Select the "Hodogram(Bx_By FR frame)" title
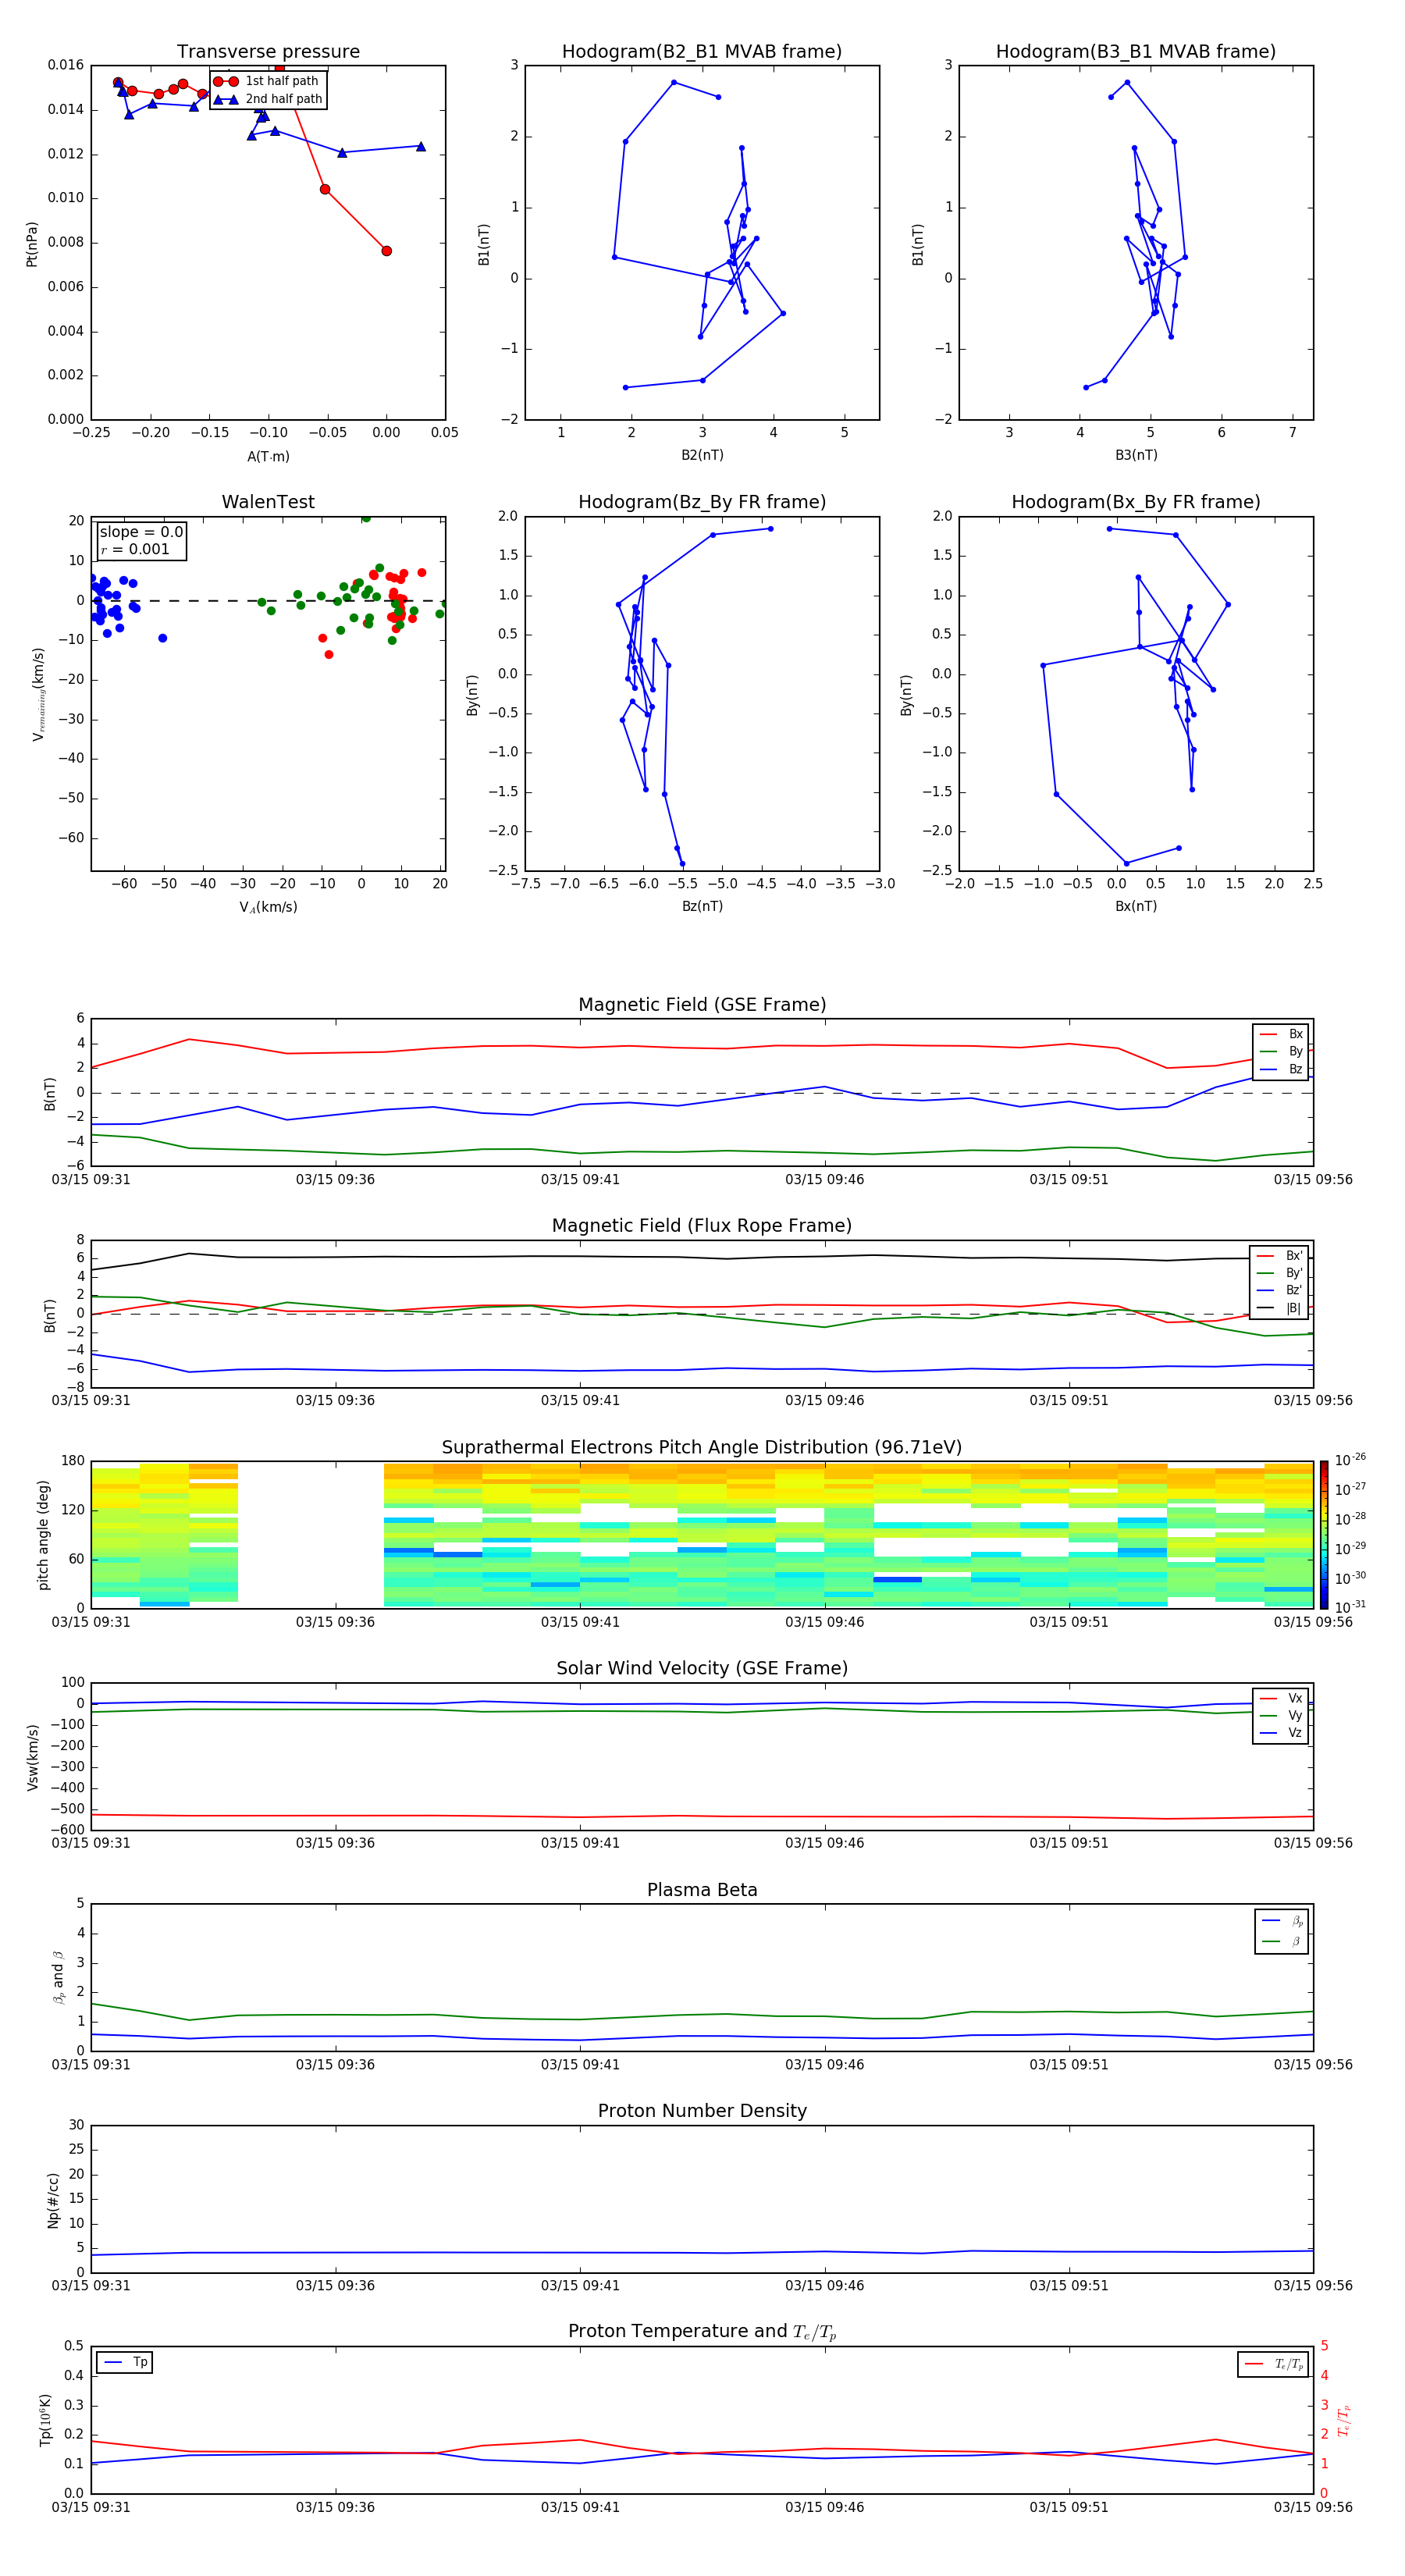Viewport: 1405px width, 2576px height. [1136, 502]
